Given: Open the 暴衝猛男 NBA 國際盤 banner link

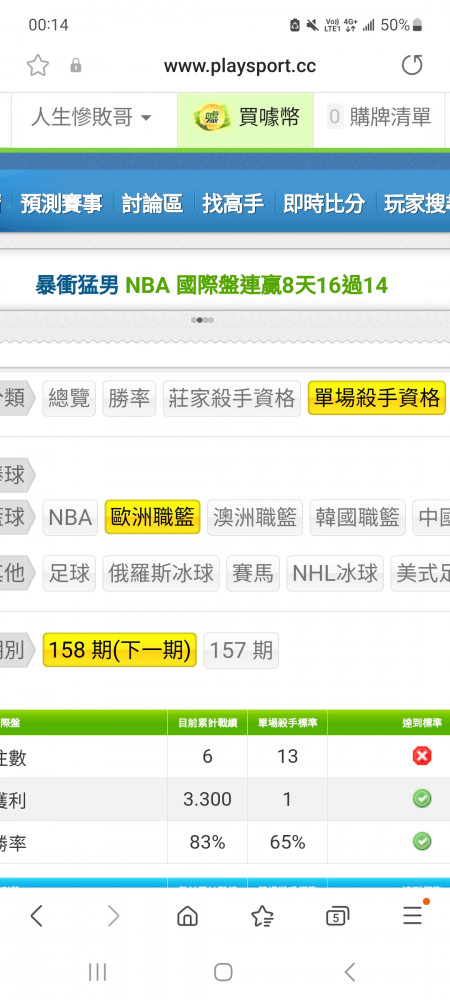Looking at the screenshot, I should coord(211,285).
